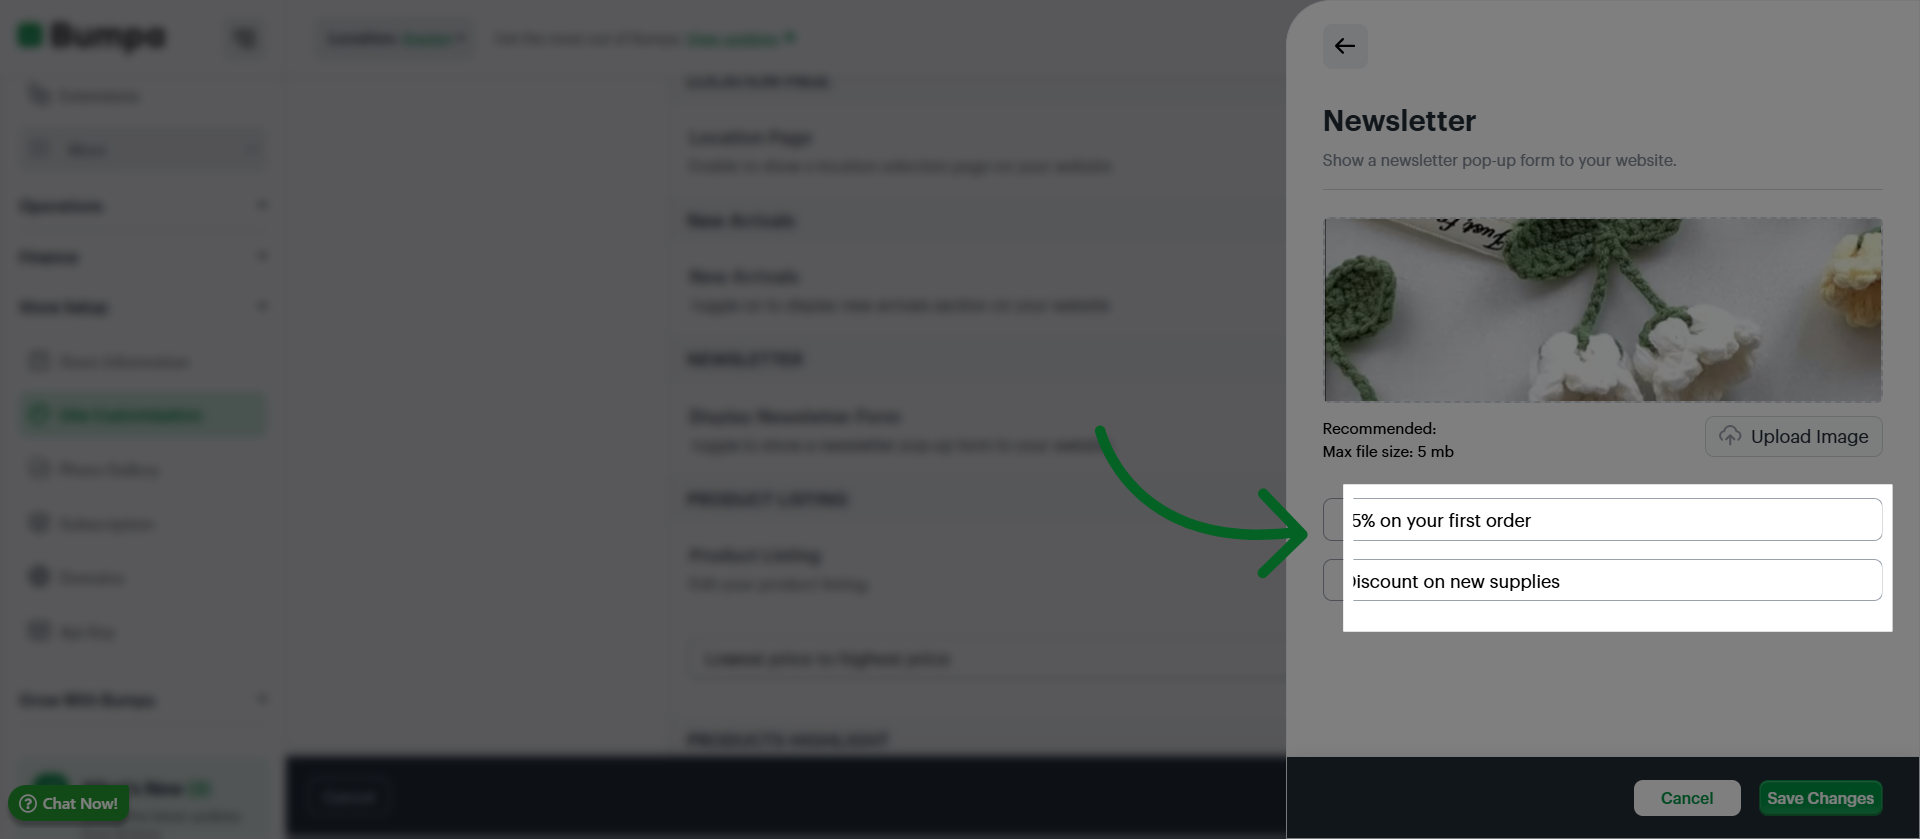Click the Store Information sidebar icon

click(39, 361)
